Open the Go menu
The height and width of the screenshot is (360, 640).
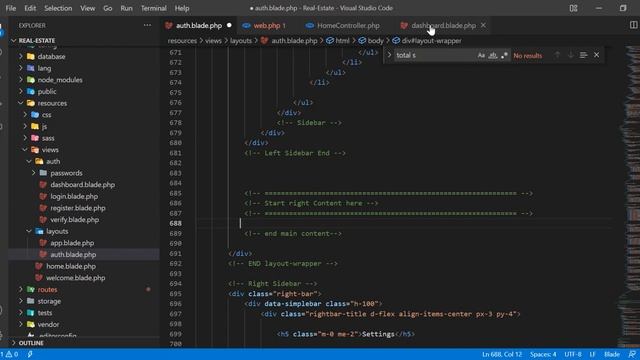107,8
